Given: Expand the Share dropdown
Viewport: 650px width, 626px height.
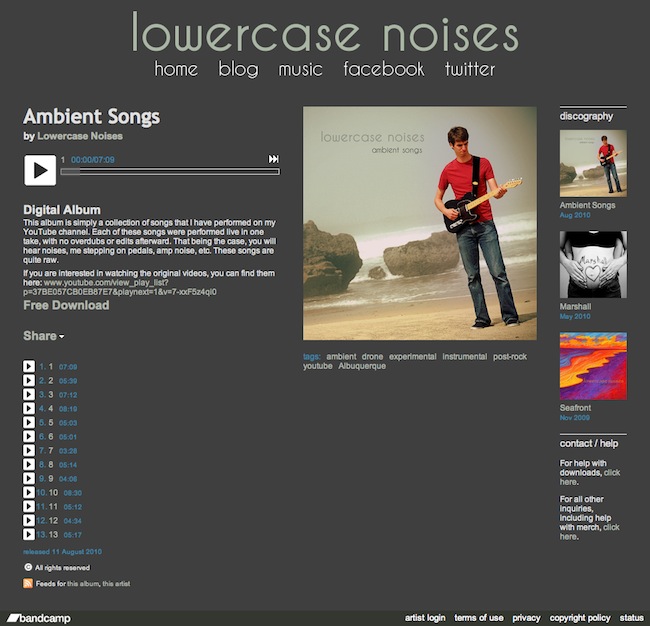Looking at the screenshot, I should (x=44, y=336).
